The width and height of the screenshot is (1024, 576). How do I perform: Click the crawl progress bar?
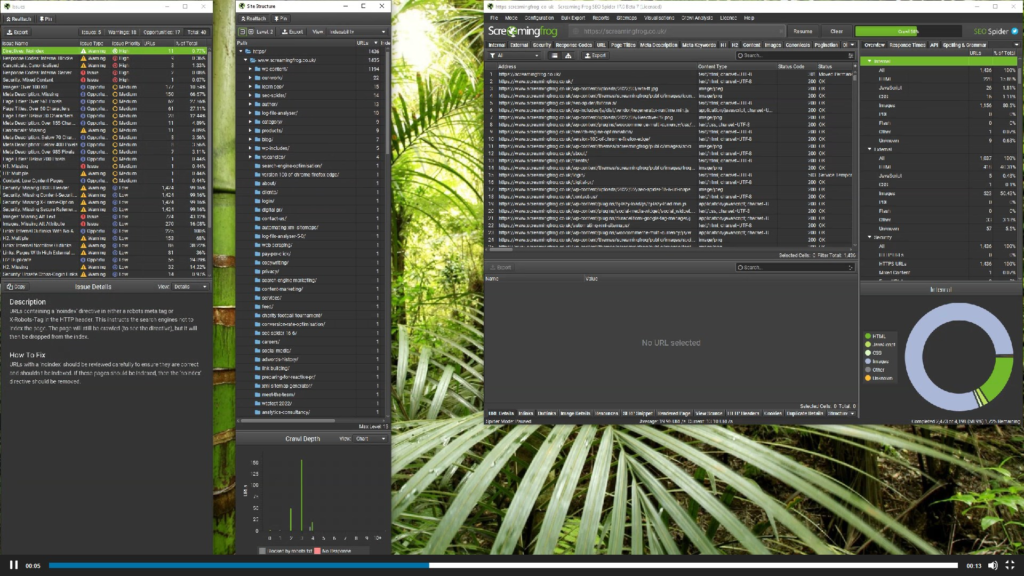point(908,31)
